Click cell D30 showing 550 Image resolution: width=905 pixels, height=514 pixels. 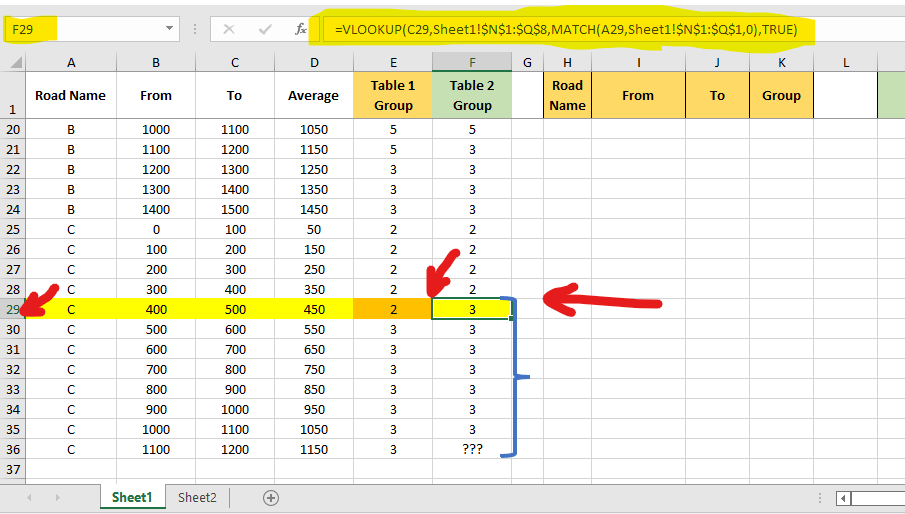[314, 329]
